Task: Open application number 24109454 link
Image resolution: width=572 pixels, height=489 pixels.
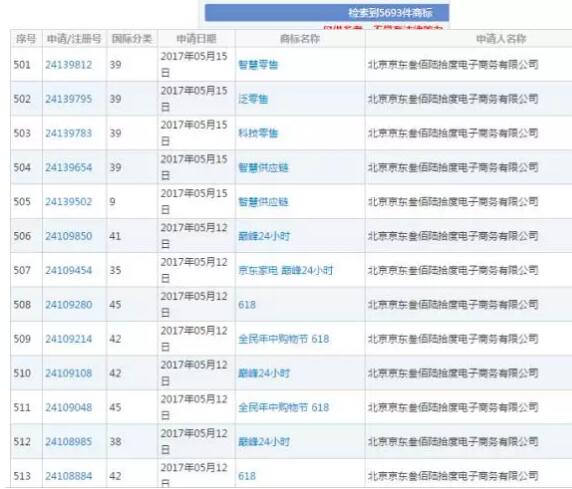Action: tap(69, 270)
